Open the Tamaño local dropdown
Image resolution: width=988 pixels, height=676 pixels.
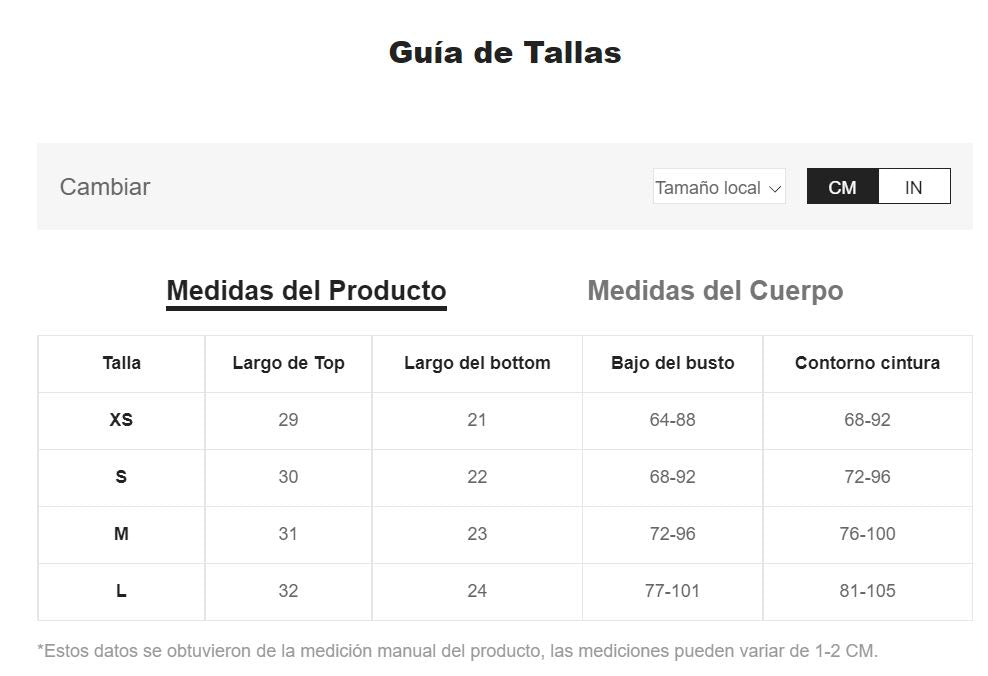point(719,186)
